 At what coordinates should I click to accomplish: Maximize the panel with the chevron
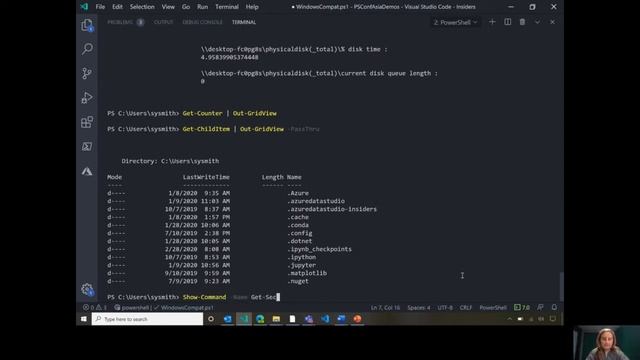(x=537, y=22)
